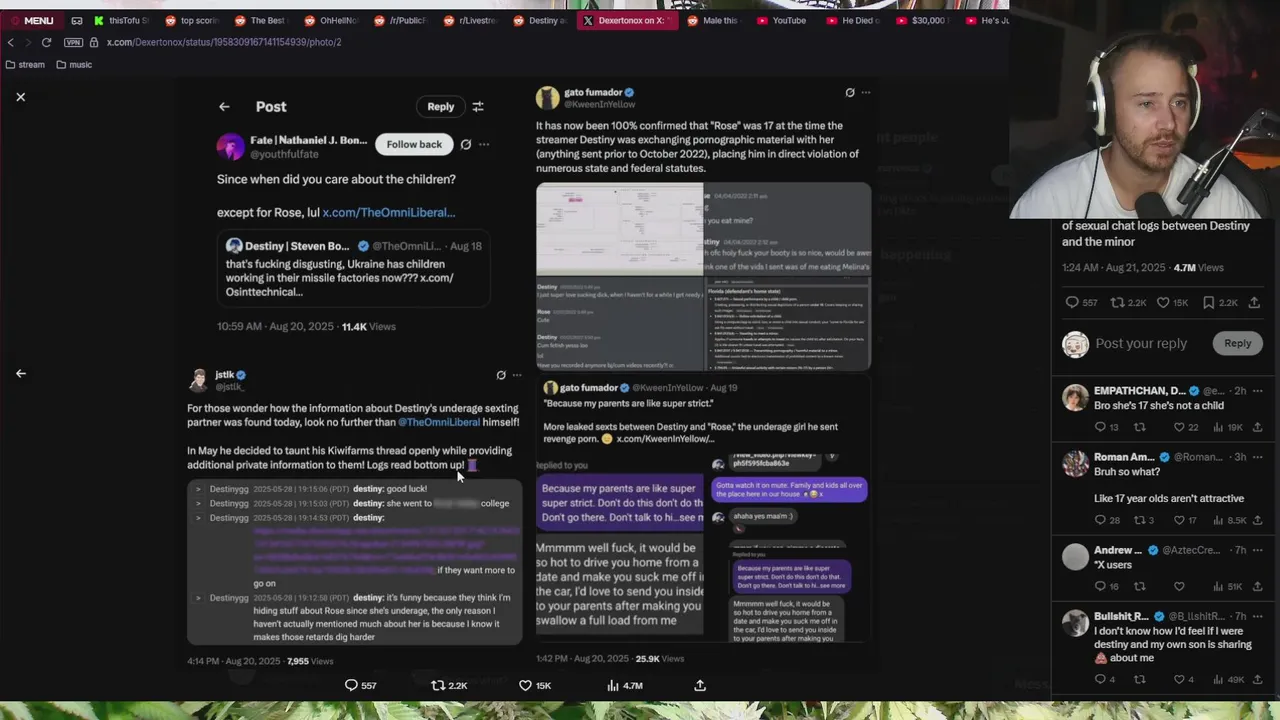Switch to the OhHellNo Reddit tab
This screenshot has width=1280, height=720.
tap(333, 20)
